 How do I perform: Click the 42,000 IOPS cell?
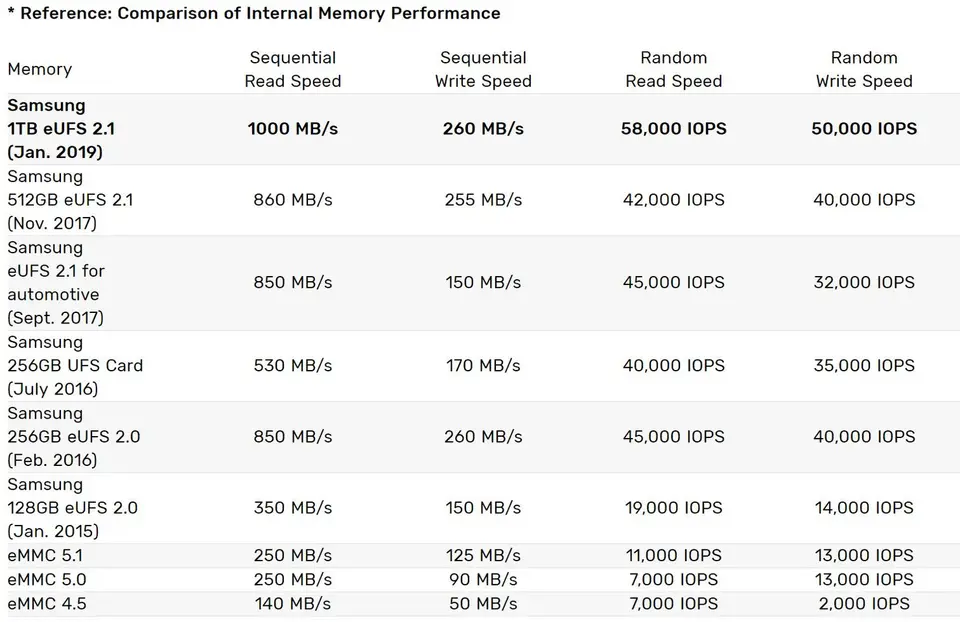pyautogui.click(x=674, y=200)
